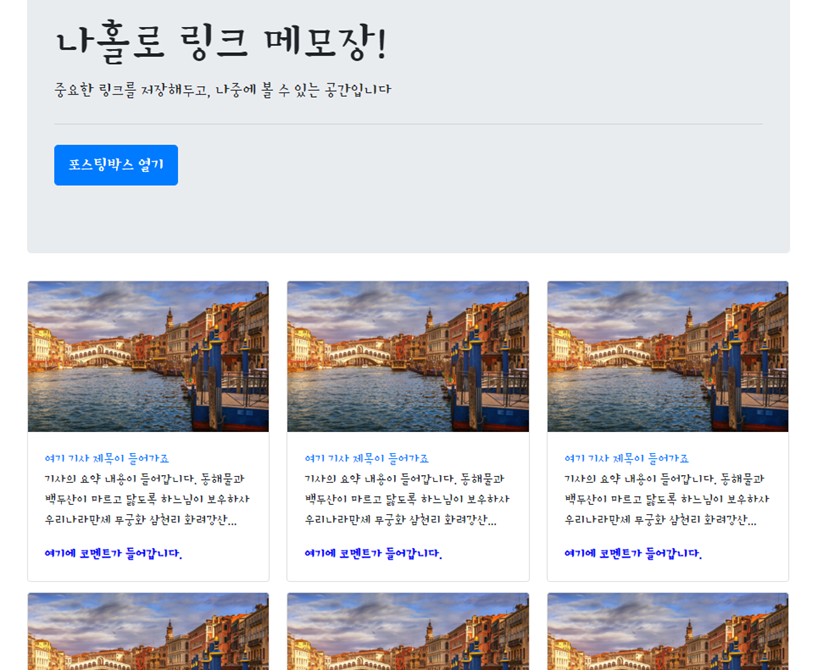Click the blue comment text in left card
Image resolution: width=818 pixels, height=670 pixels.
[x=113, y=553]
